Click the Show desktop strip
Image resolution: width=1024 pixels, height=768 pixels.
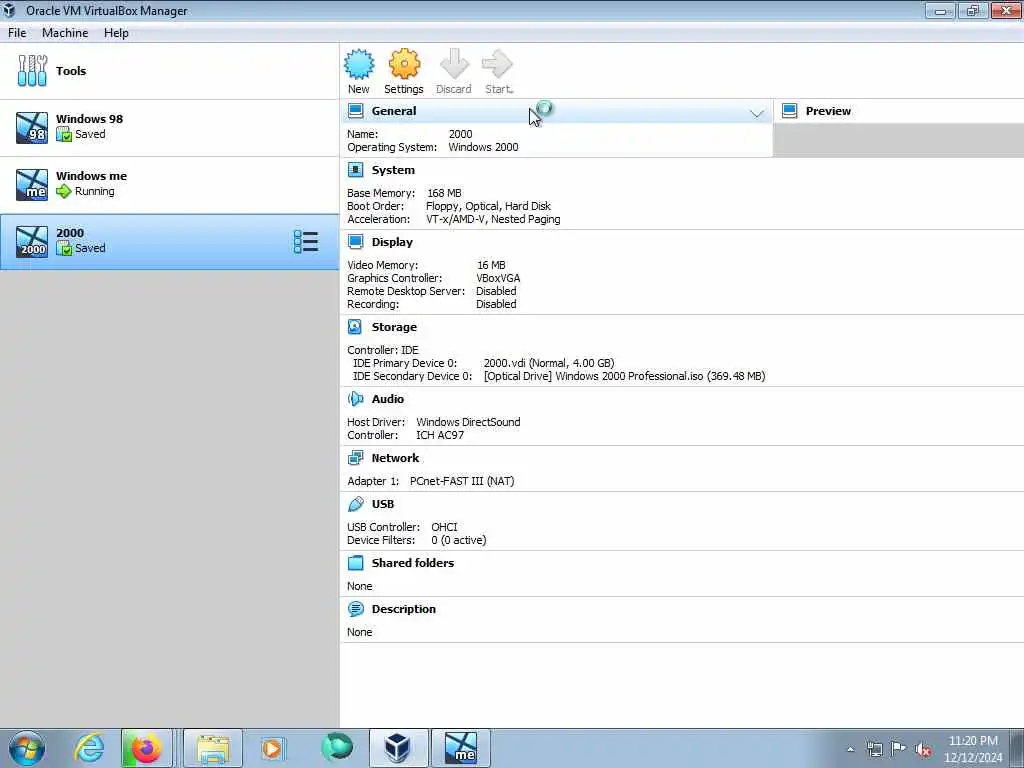pos(1017,748)
